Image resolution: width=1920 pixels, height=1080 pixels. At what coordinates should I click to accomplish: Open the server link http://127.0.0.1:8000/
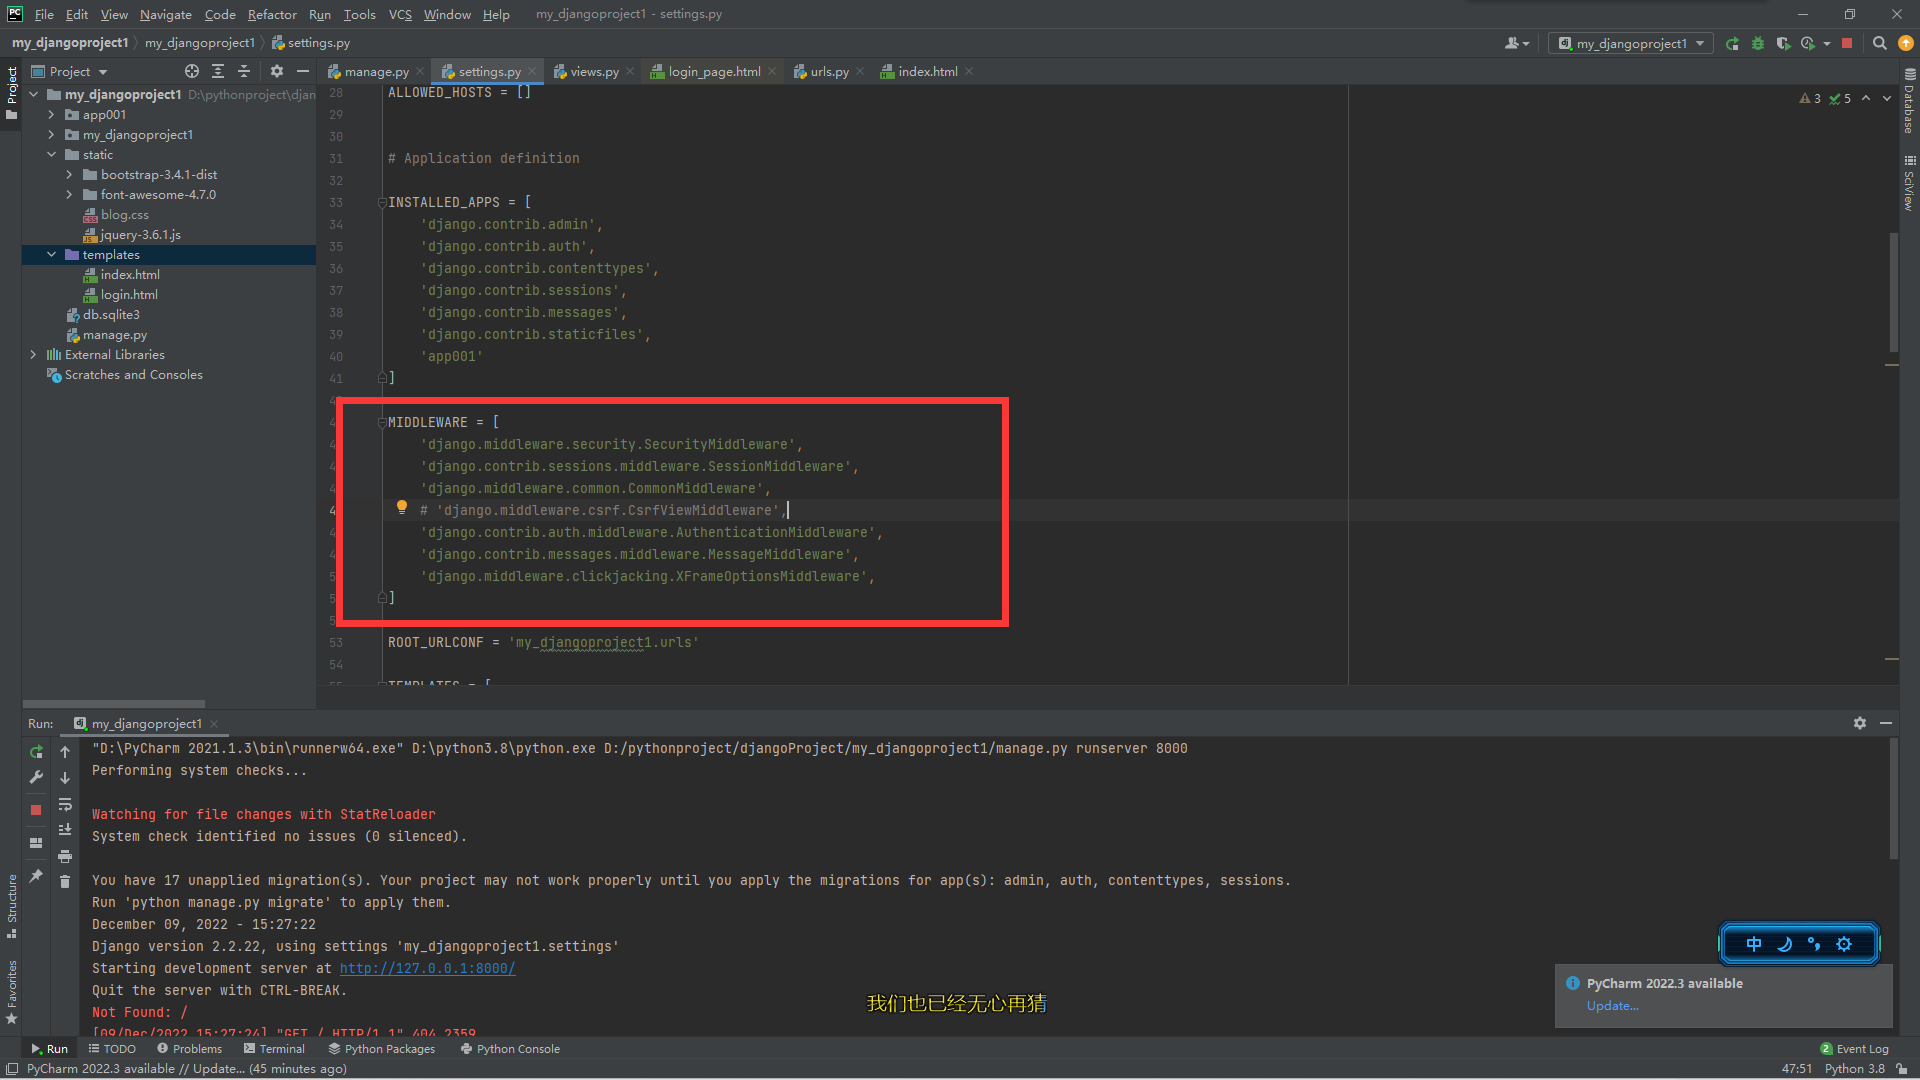point(427,968)
